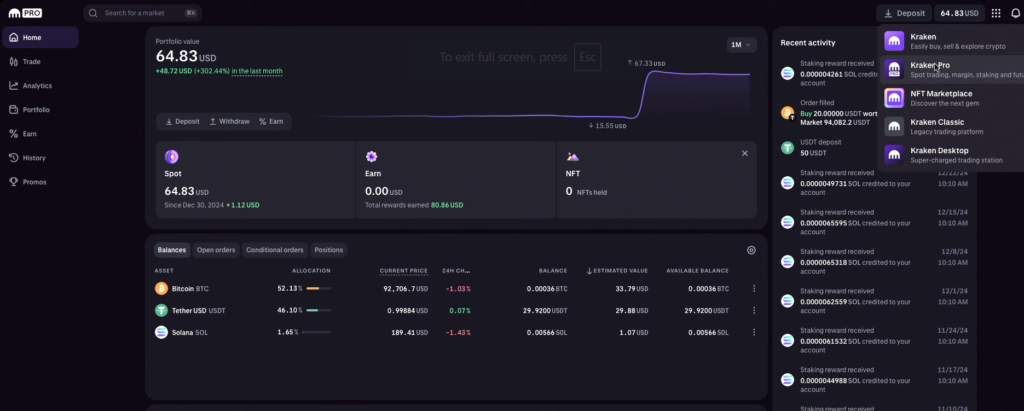Click the Earn button under portfolio chart
This screenshot has width=1024, height=411.
coord(271,122)
